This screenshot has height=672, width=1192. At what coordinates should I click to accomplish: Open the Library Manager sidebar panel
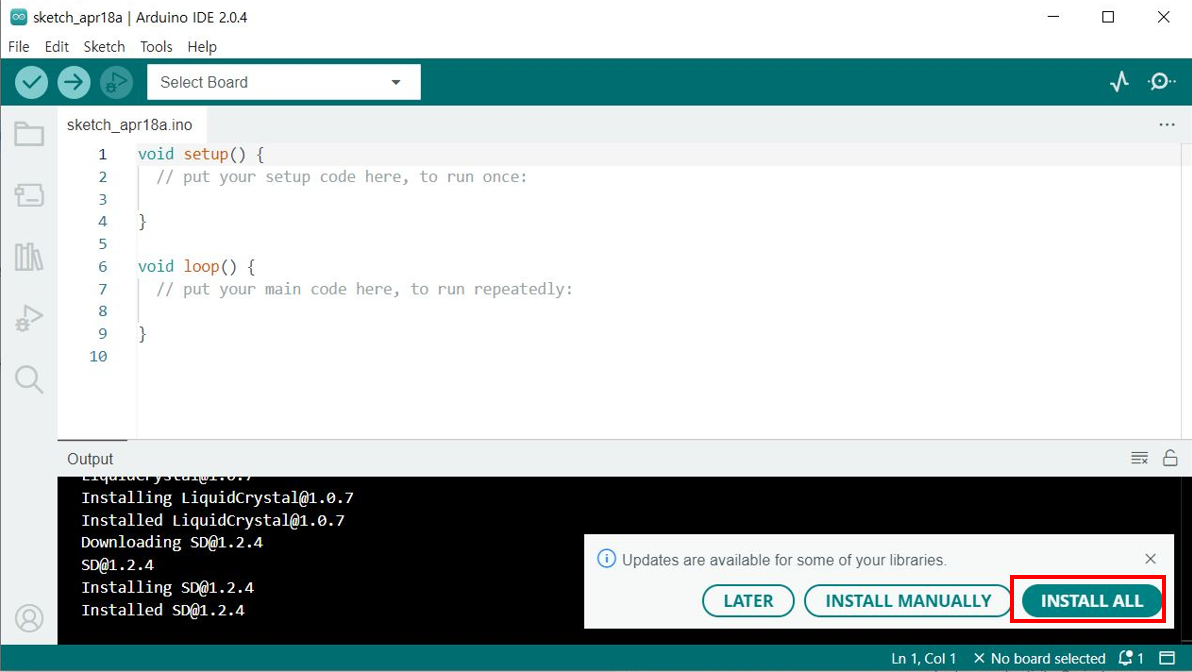point(29,257)
